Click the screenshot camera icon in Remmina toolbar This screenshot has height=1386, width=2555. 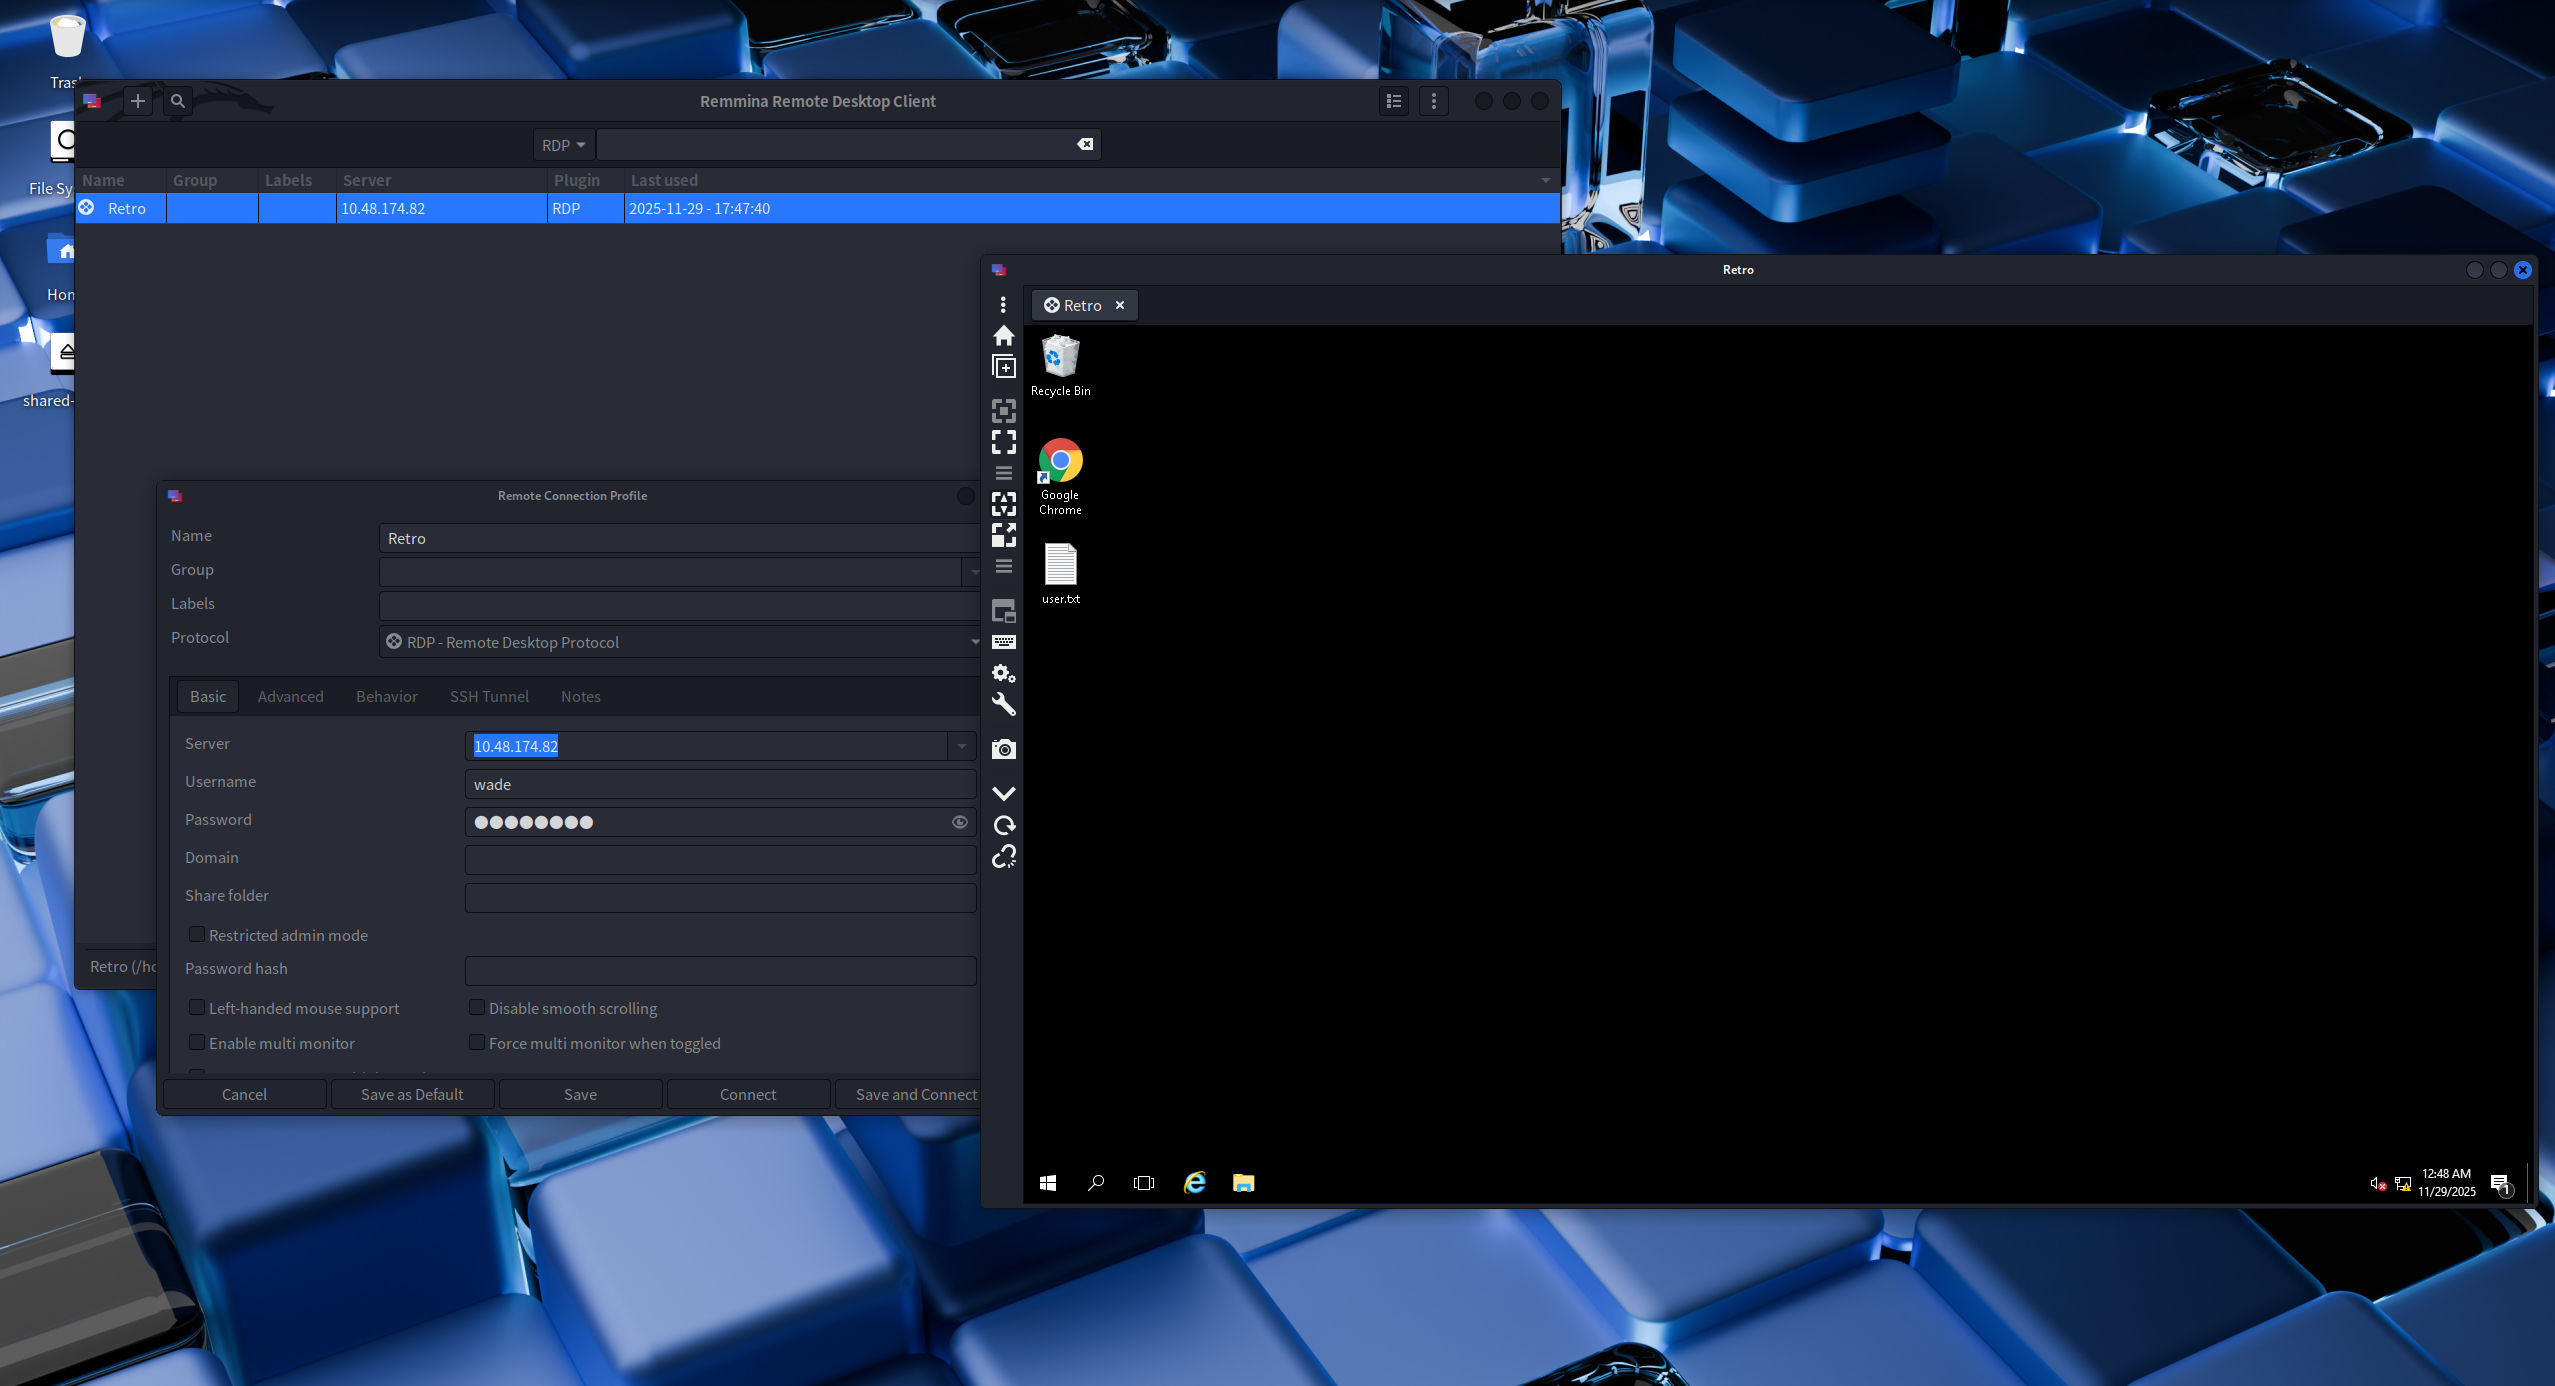pos(1003,749)
